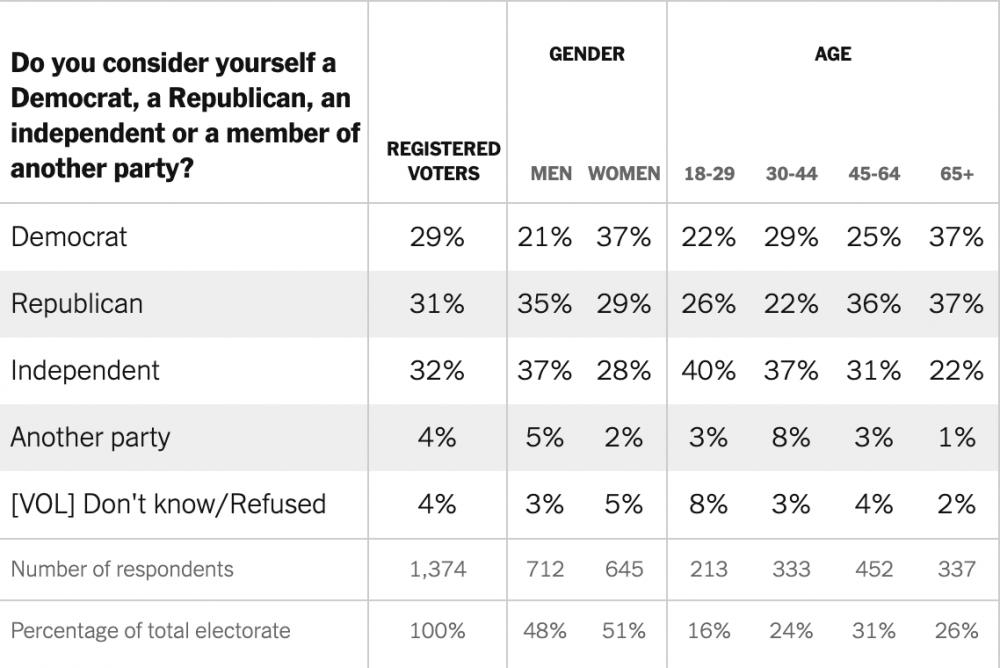Select the Independent row label
The height and width of the screenshot is (668, 1000).
click(85, 370)
